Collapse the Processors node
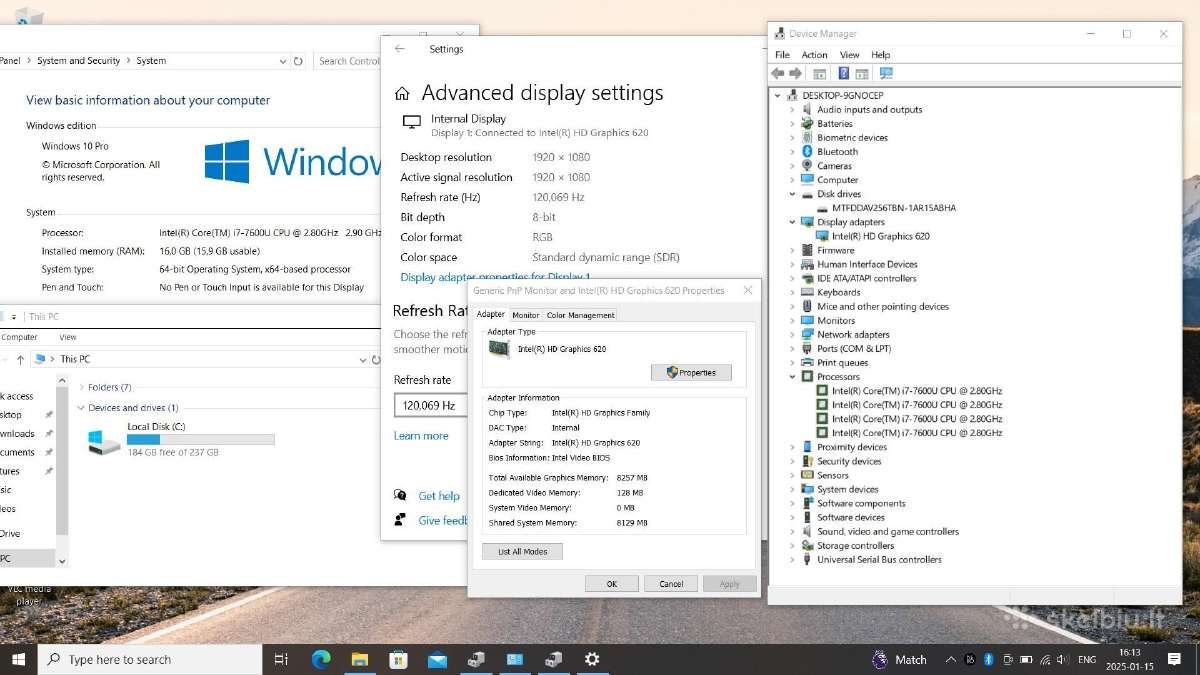The image size is (1200, 675). [x=792, y=377]
